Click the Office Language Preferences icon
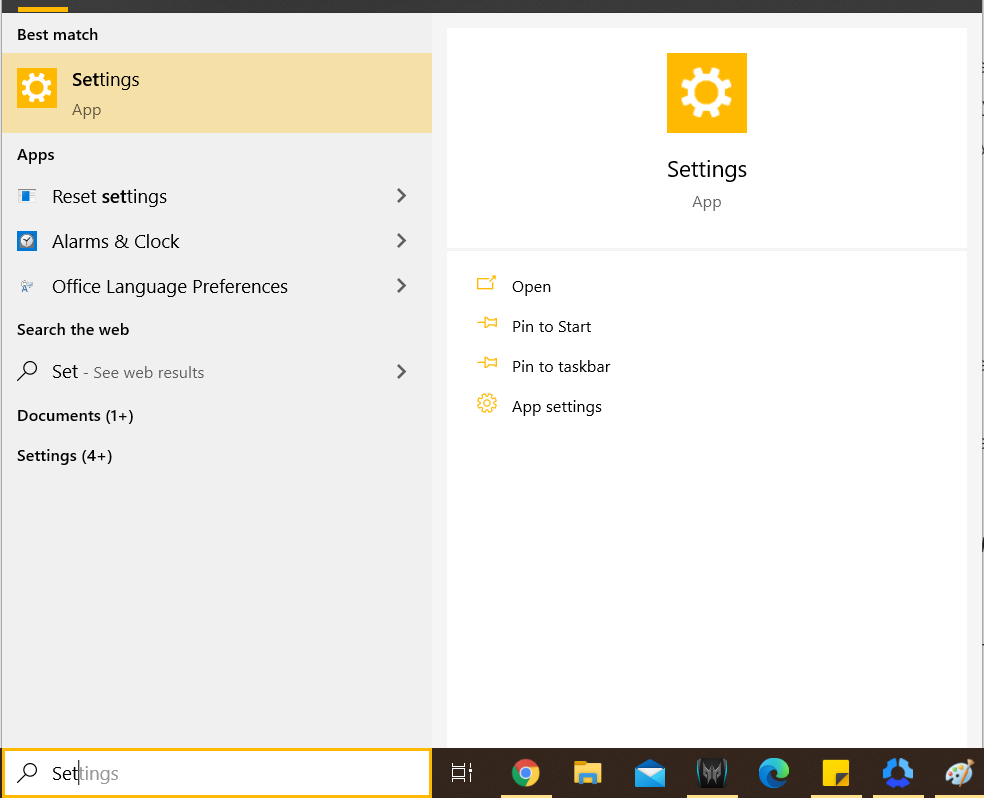 tap(26, 287)
